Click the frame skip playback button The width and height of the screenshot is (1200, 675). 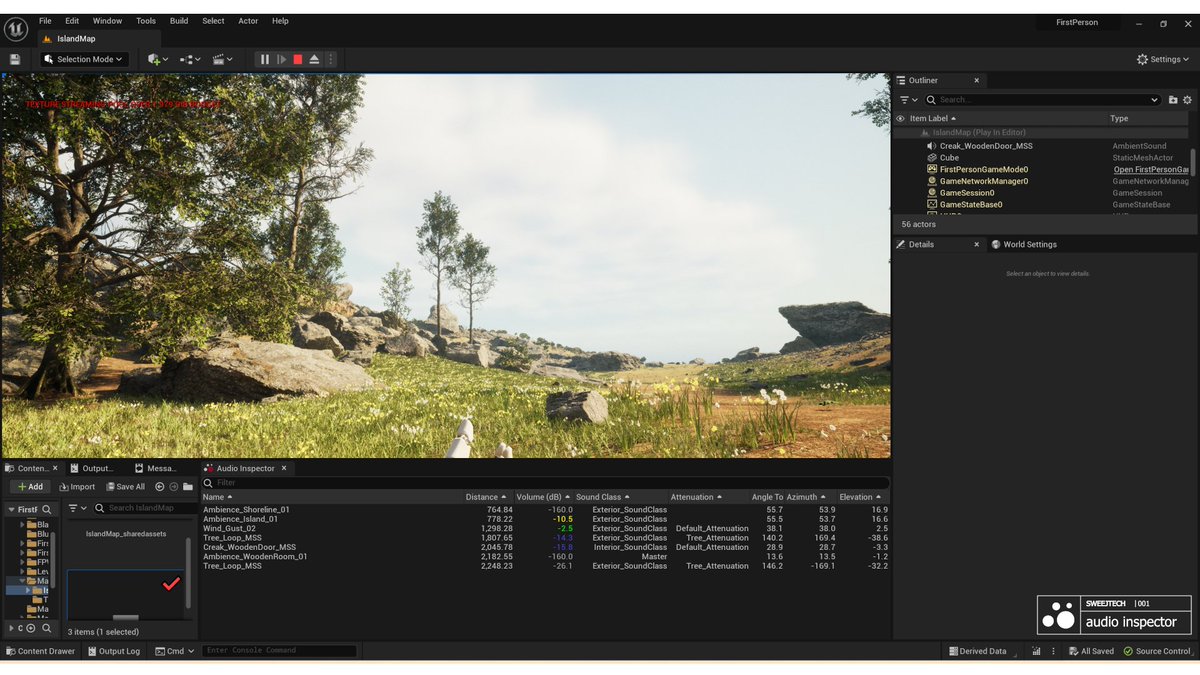(281, 60)
